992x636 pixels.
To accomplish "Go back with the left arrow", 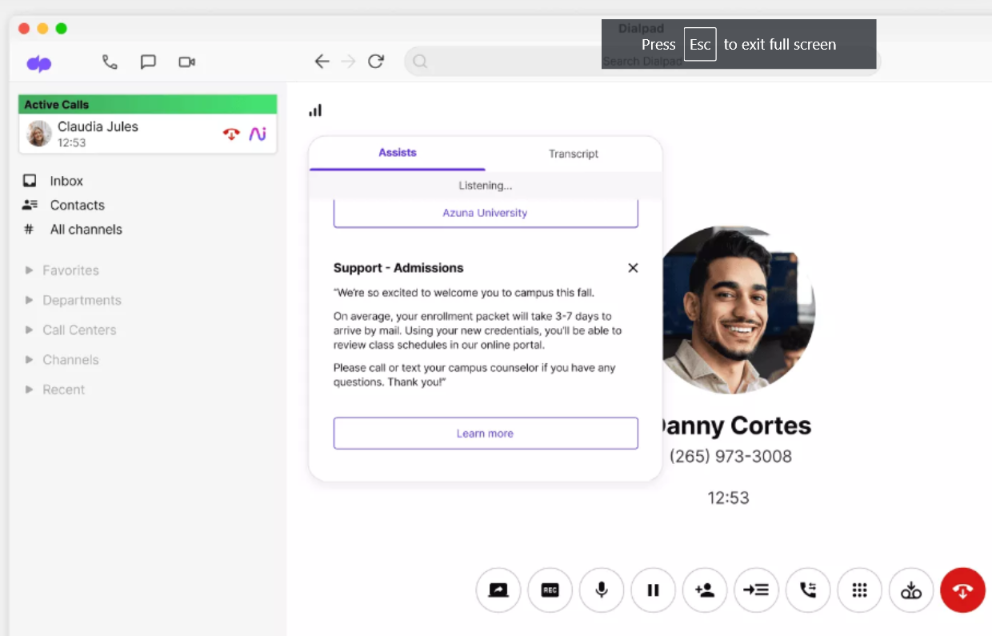I will (322, 61).
